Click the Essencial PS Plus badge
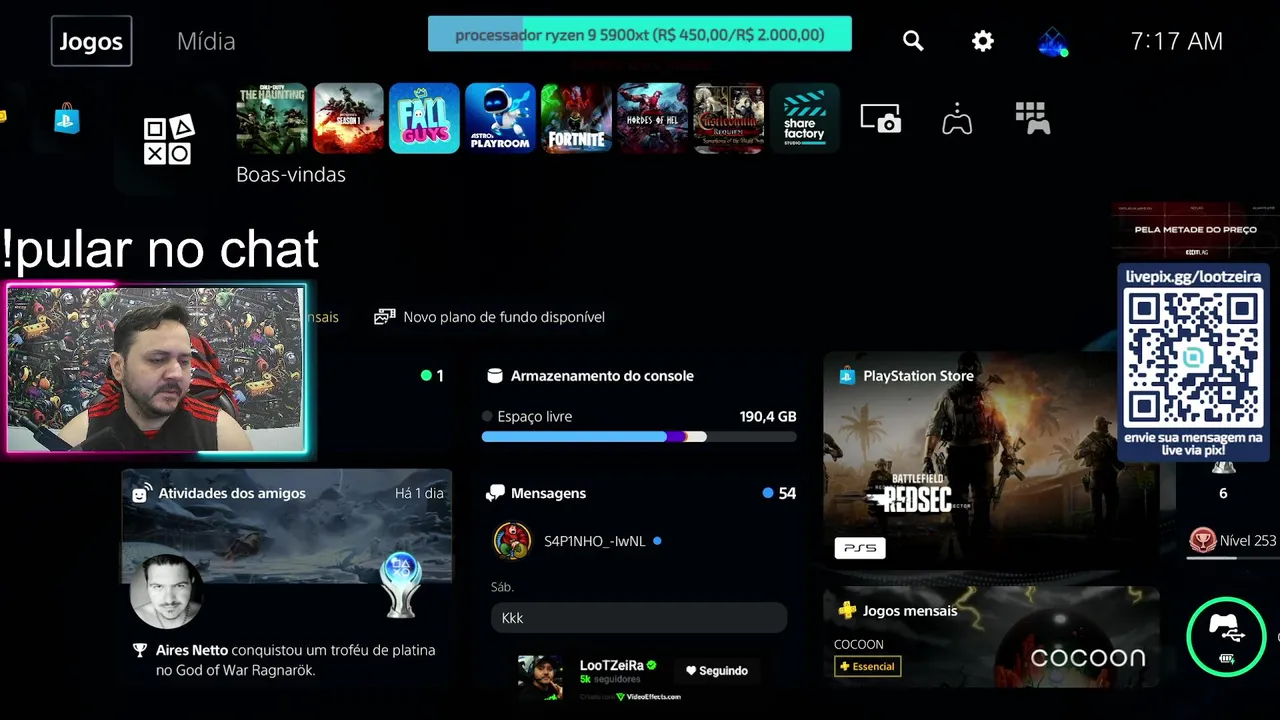This screenshot has height=720, width=1280. (x=867, y=666)
